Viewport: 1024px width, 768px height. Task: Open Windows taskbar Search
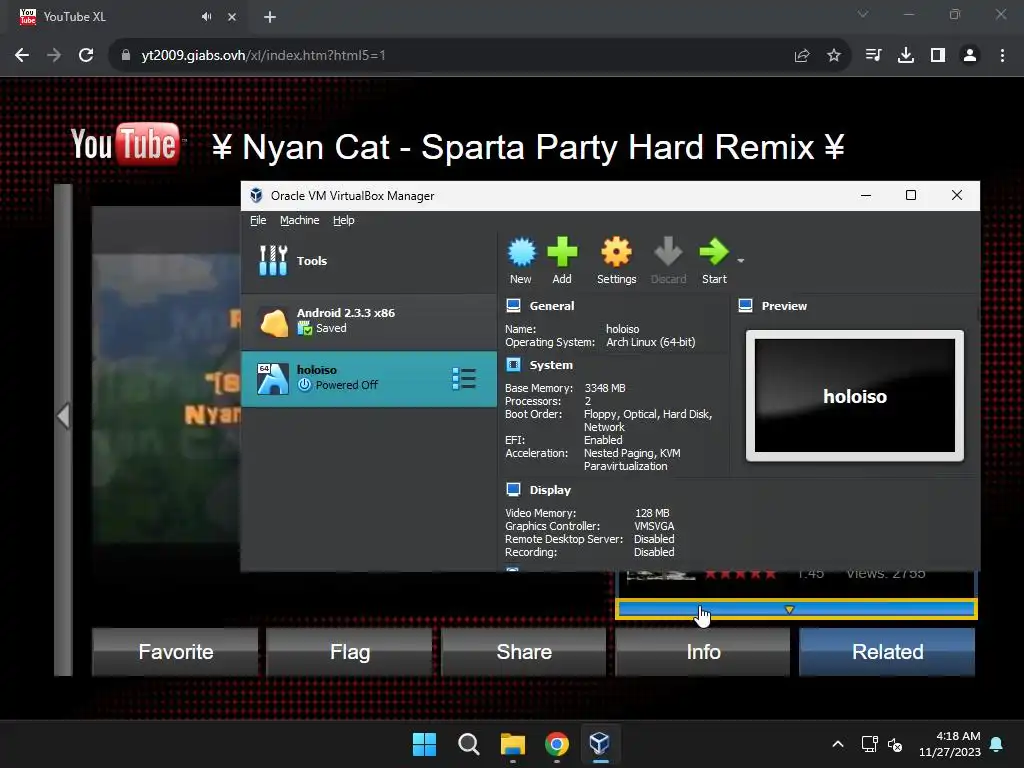(468, 744)
